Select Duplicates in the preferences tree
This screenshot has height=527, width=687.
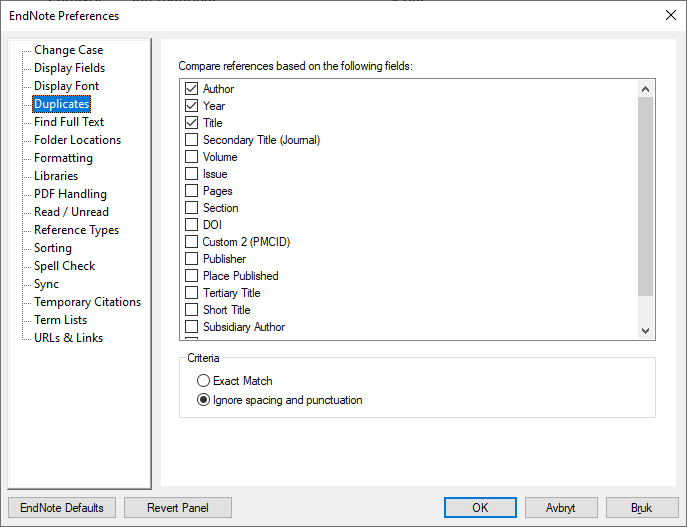pyautogui.click(x=62, y=104)
